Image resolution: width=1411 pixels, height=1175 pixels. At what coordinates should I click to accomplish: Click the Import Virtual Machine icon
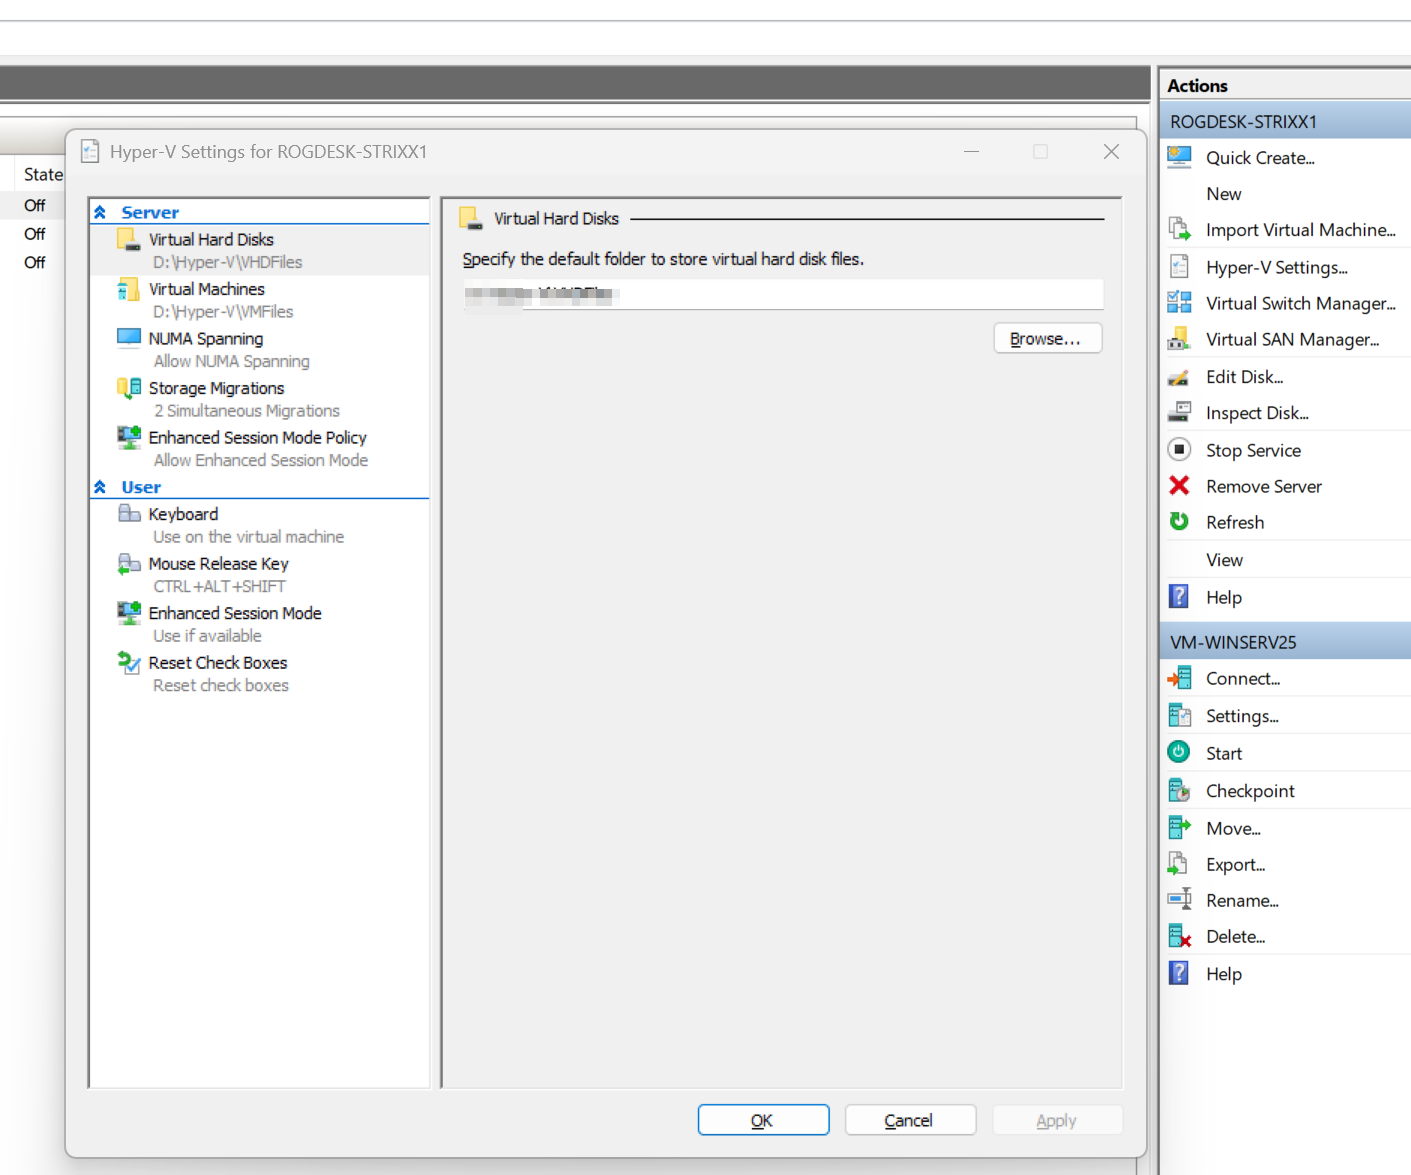tap(1179, 229)
